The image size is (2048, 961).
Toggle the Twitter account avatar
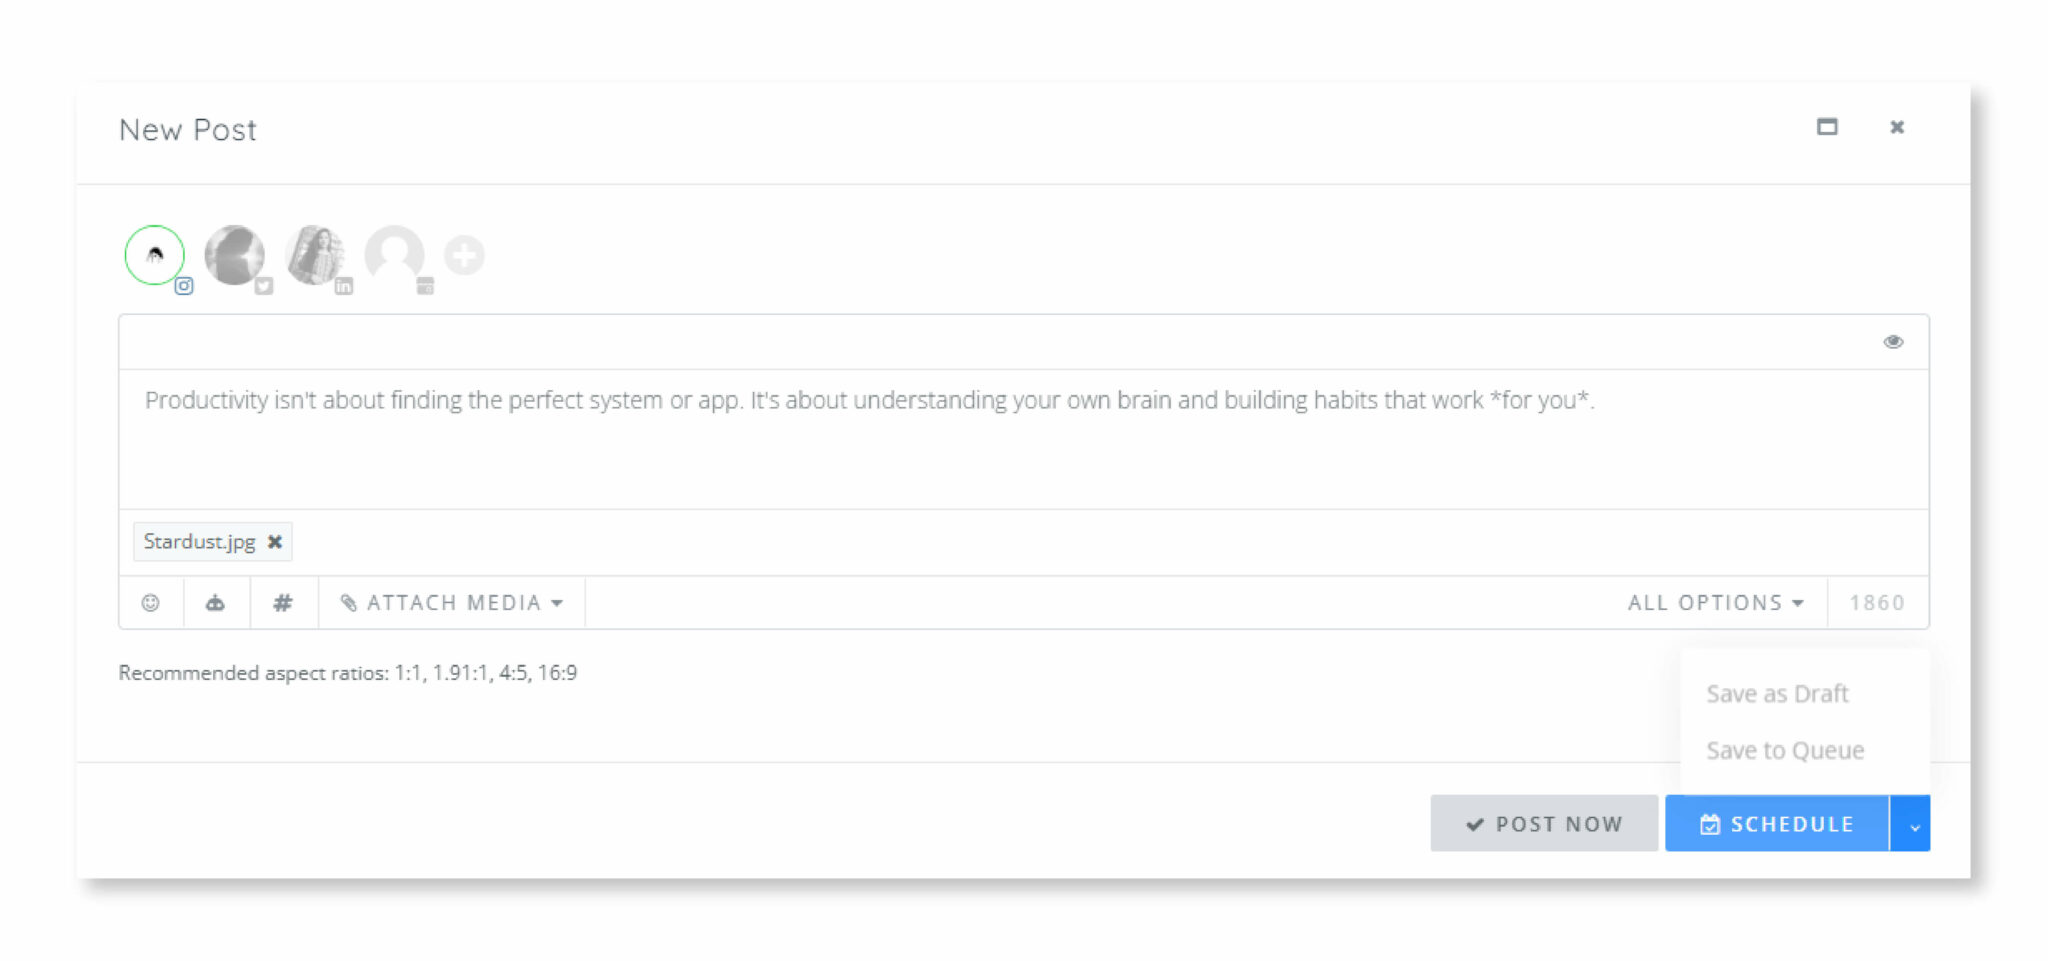(x=234, y=255)
